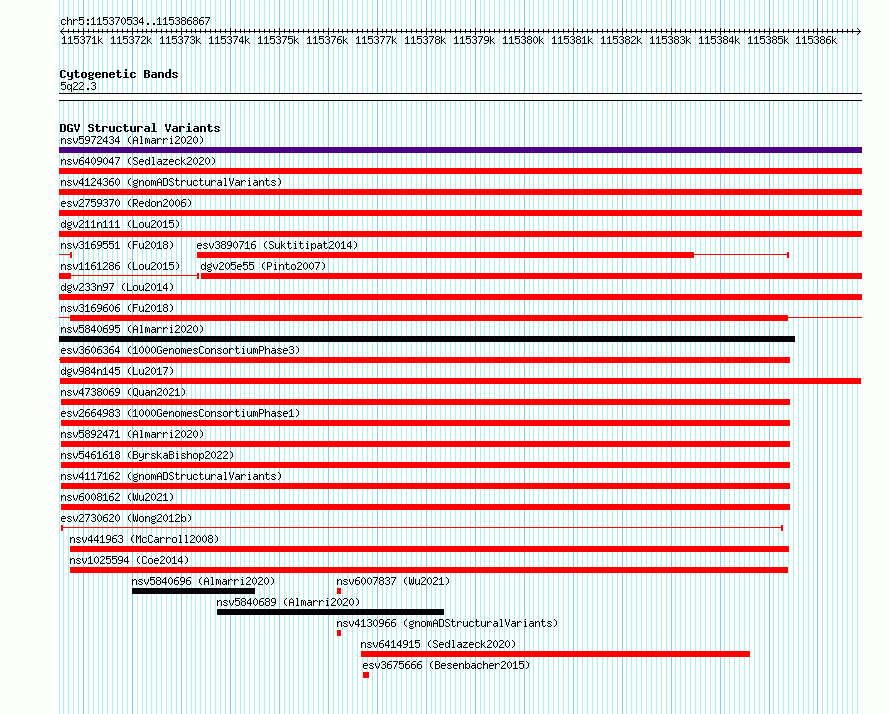Image resolution: width=890 pixels, height=714 pixels.
Task: Open the esv2759370 (Redon2006) variant entry
Action: coord(126,203)
